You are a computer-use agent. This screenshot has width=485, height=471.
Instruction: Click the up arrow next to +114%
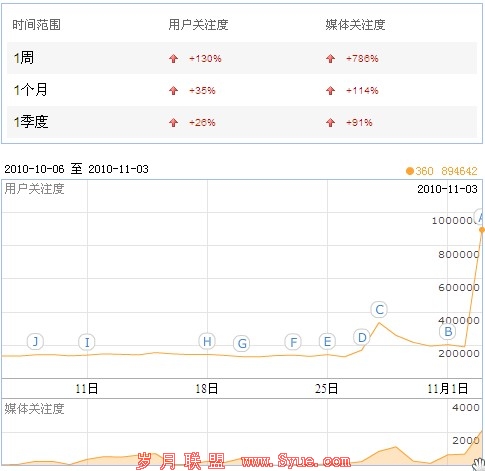(330, 91)
